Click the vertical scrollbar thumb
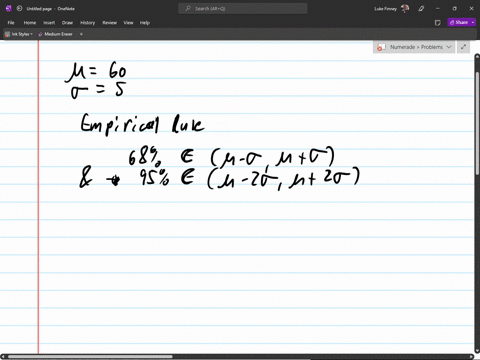The width and height of the screenshot is (480, 360). [477, 123]
